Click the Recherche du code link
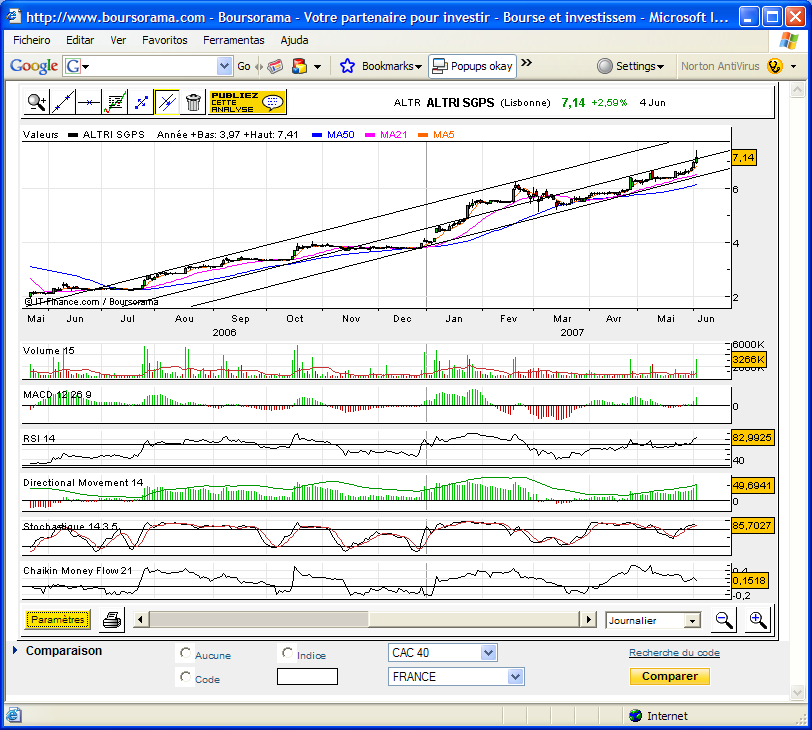812x730 pixels. [674, 653]
